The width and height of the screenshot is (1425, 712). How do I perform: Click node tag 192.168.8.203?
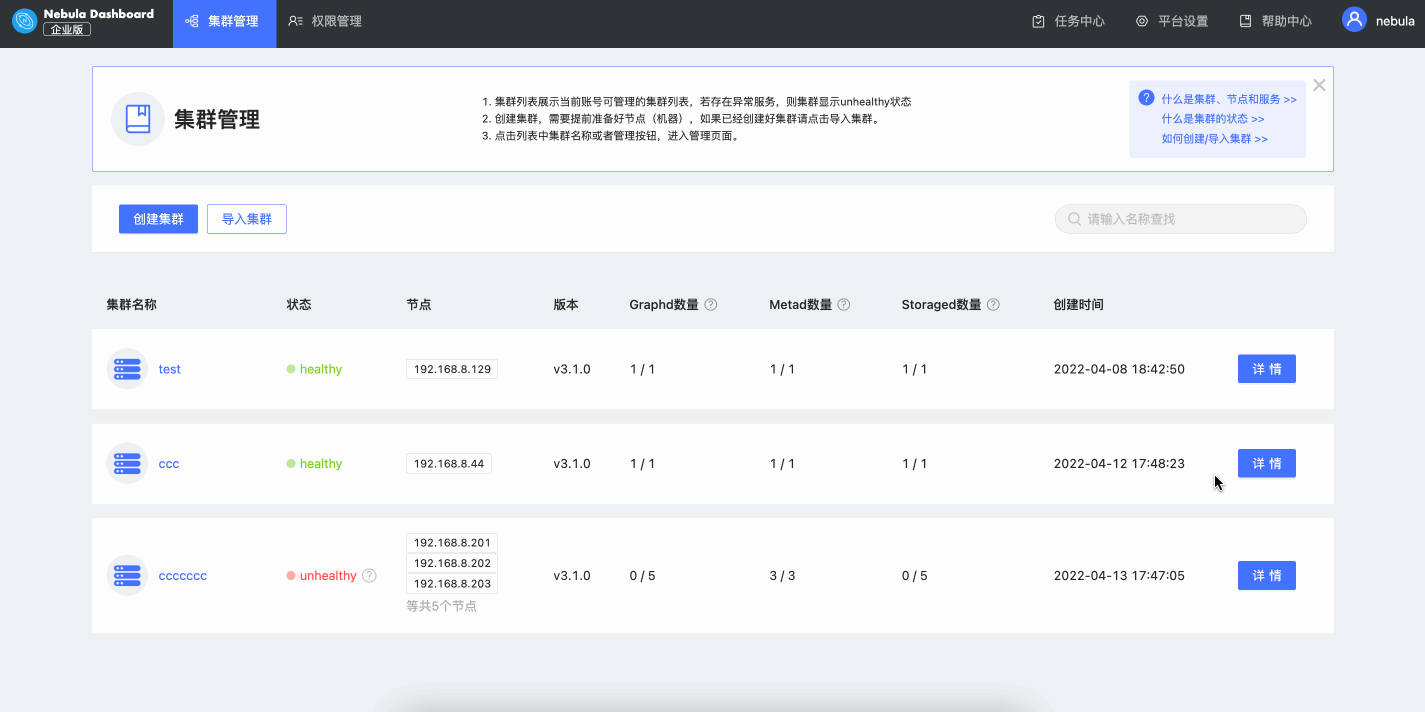pyautogui.click(x=452, y=584)
